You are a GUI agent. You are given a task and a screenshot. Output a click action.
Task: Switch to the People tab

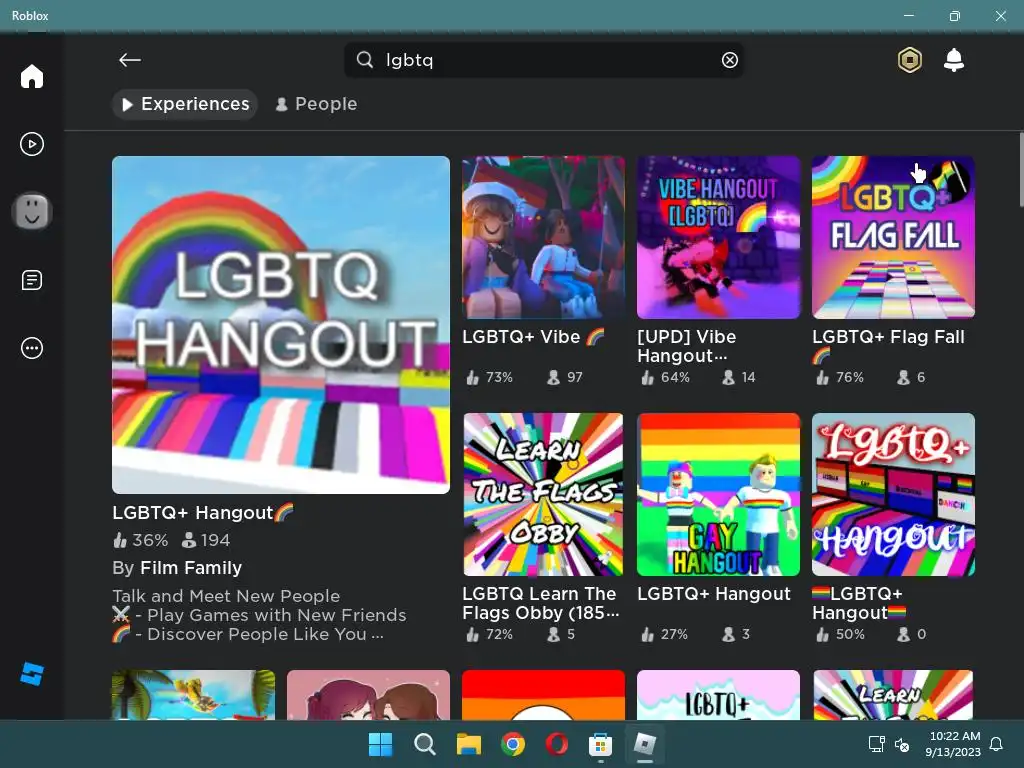[316, 104]
